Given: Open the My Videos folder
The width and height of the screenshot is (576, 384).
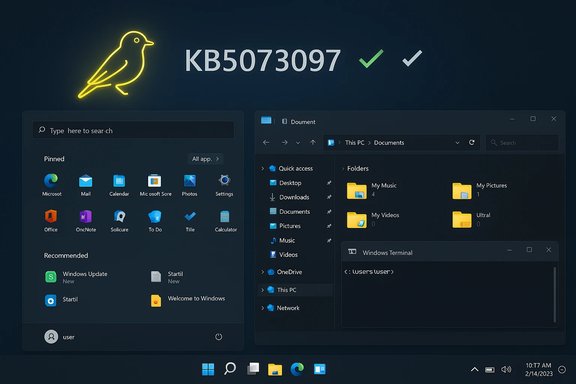Looking at the screenshot, I should click(372, 219).
